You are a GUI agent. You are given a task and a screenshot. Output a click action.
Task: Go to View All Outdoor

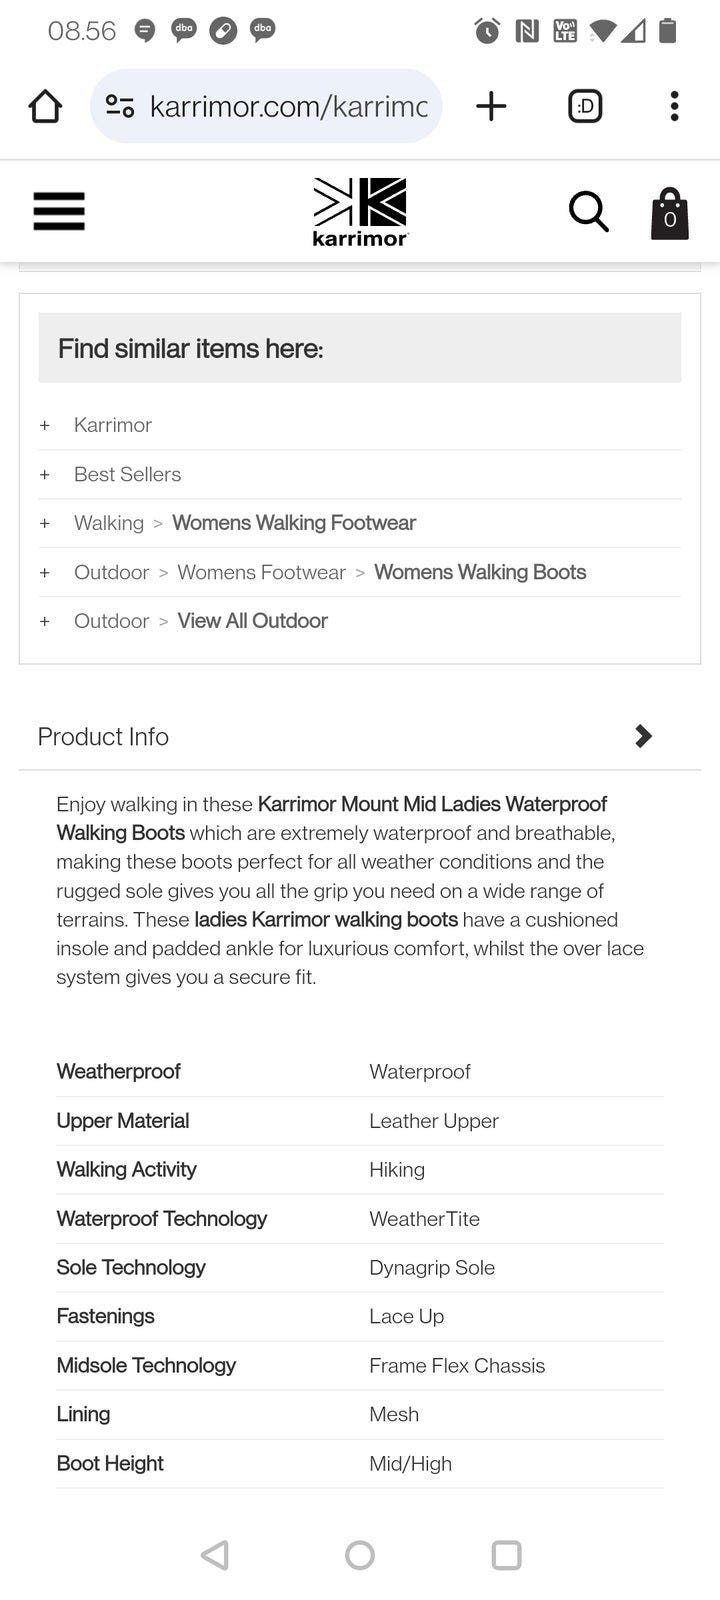(252, 621)
